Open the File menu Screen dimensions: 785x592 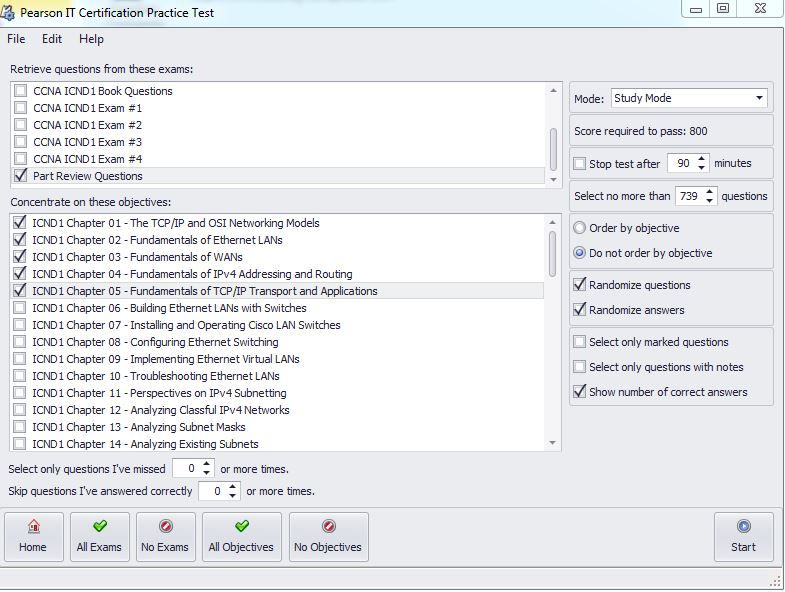point(16,39)
